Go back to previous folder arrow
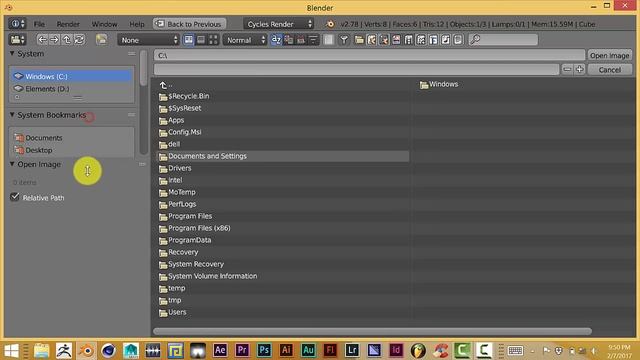The width and height of the screenshot is (640, 360). tap(42, 40)
